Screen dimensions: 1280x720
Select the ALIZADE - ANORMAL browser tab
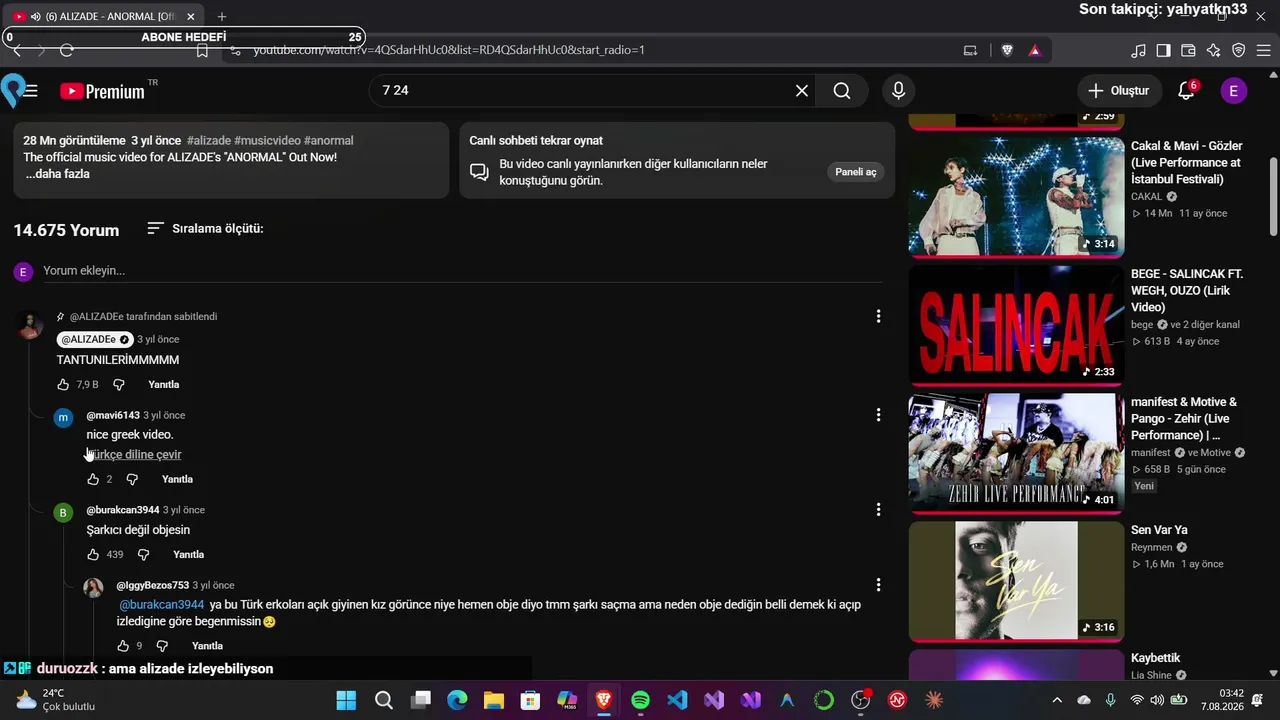click(x=105, y=17)
